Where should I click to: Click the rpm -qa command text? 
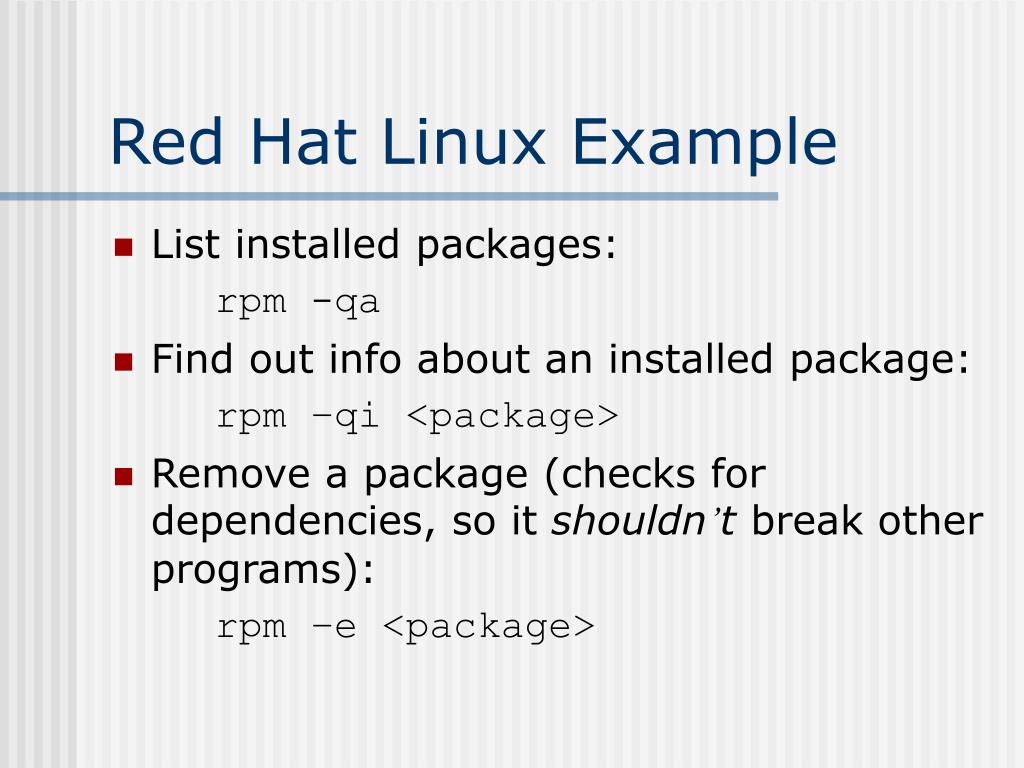click(298, 303)
